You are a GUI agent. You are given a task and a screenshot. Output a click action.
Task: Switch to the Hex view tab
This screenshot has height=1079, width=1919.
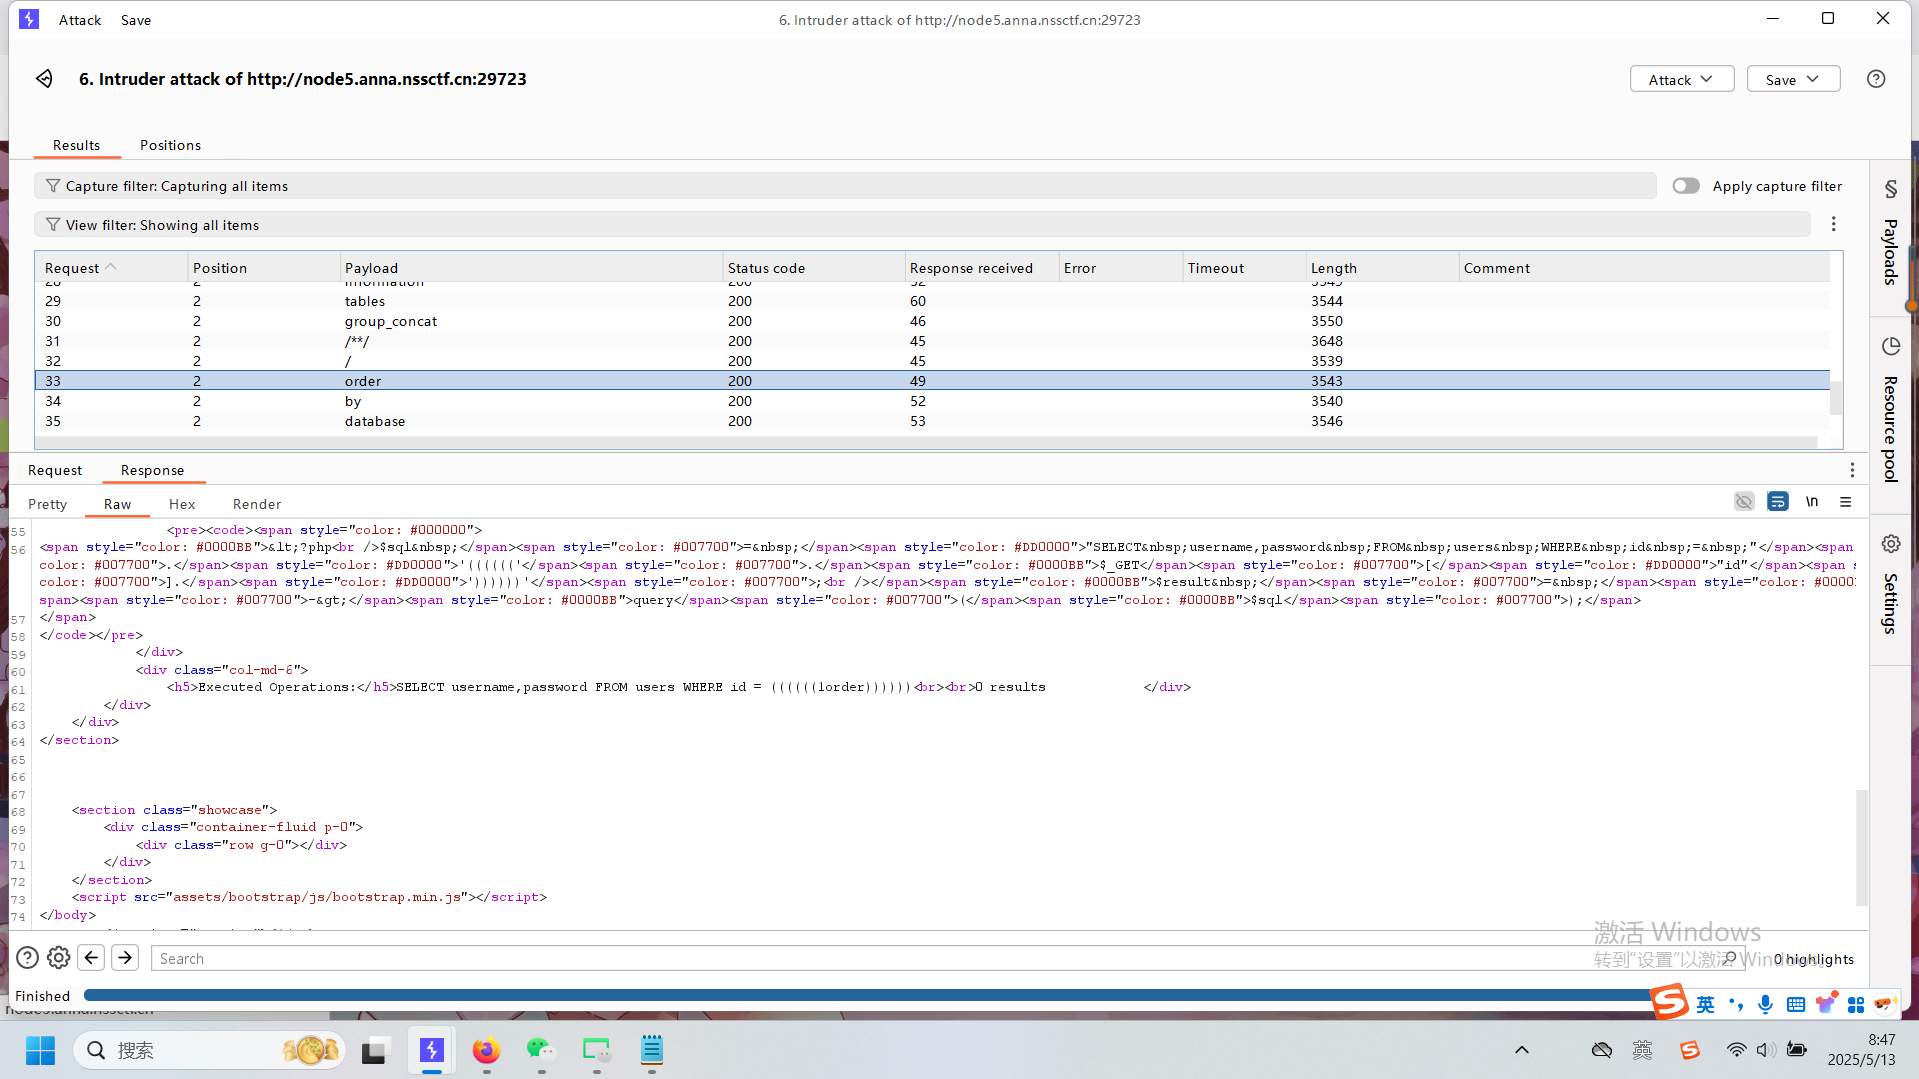coord(182,504)
